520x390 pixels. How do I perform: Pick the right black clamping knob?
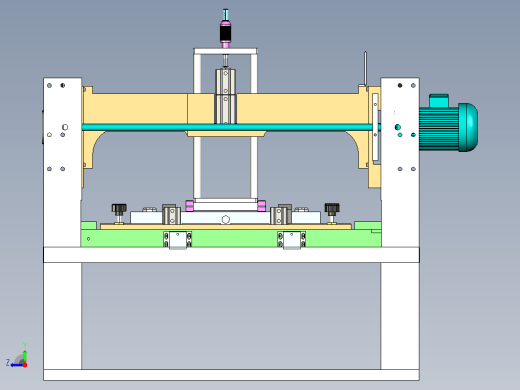click(332, 209)
